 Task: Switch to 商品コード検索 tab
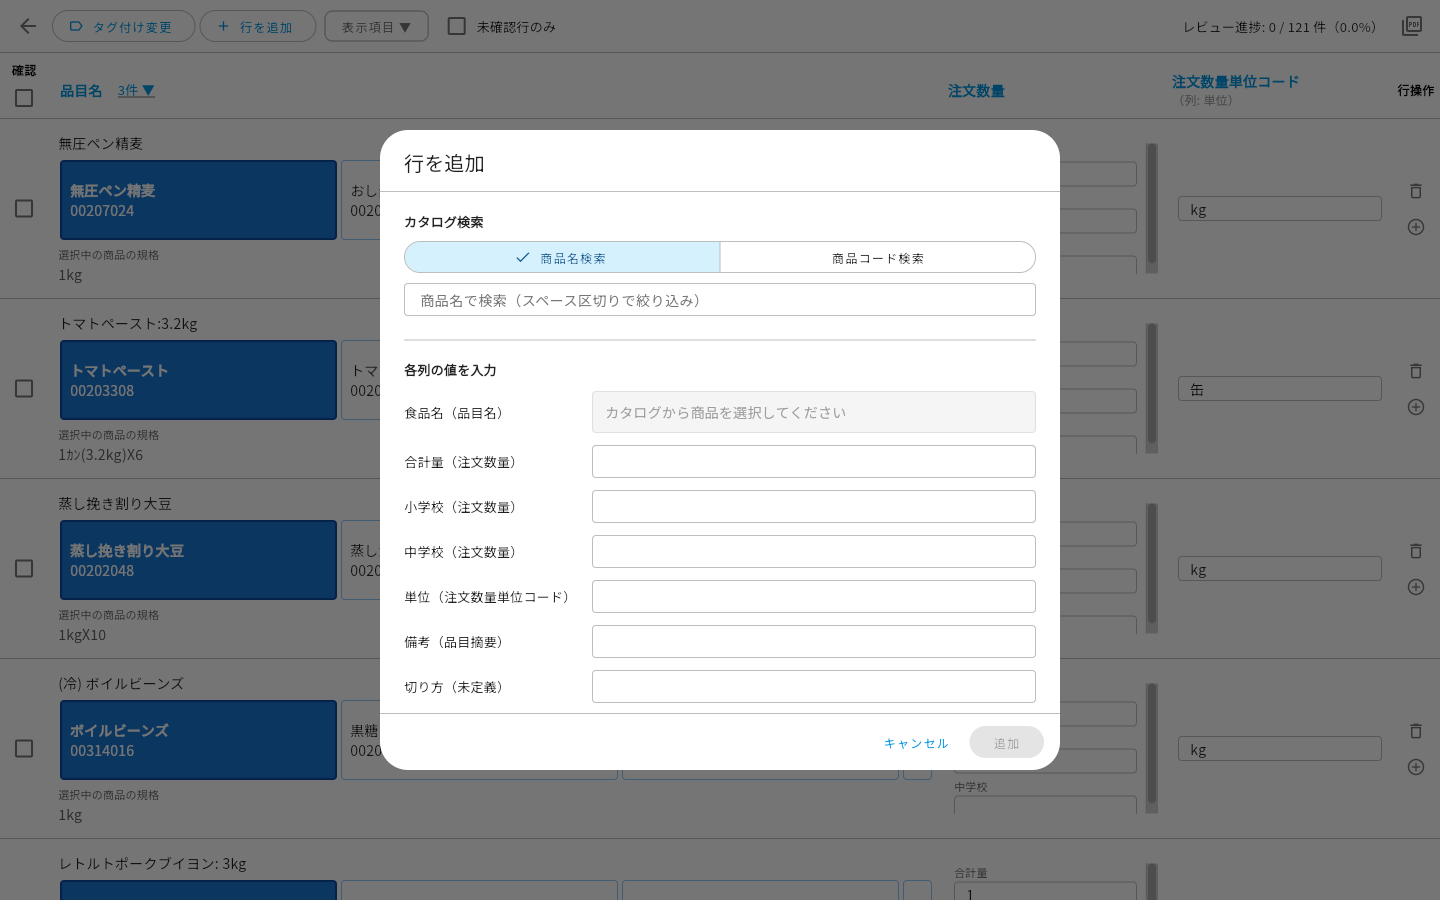coord(877,257)
